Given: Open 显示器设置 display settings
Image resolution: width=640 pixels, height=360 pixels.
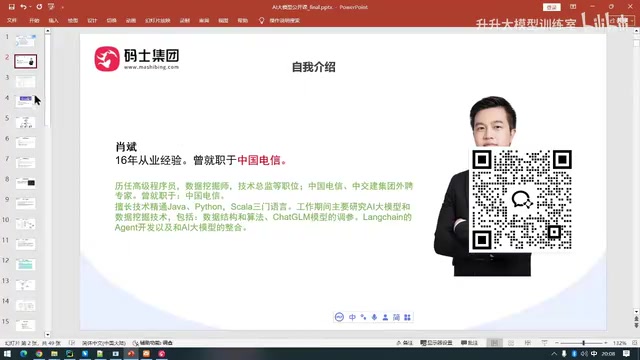Looking at the screenshot, I should pyautogui.click(x=436, y=343).
